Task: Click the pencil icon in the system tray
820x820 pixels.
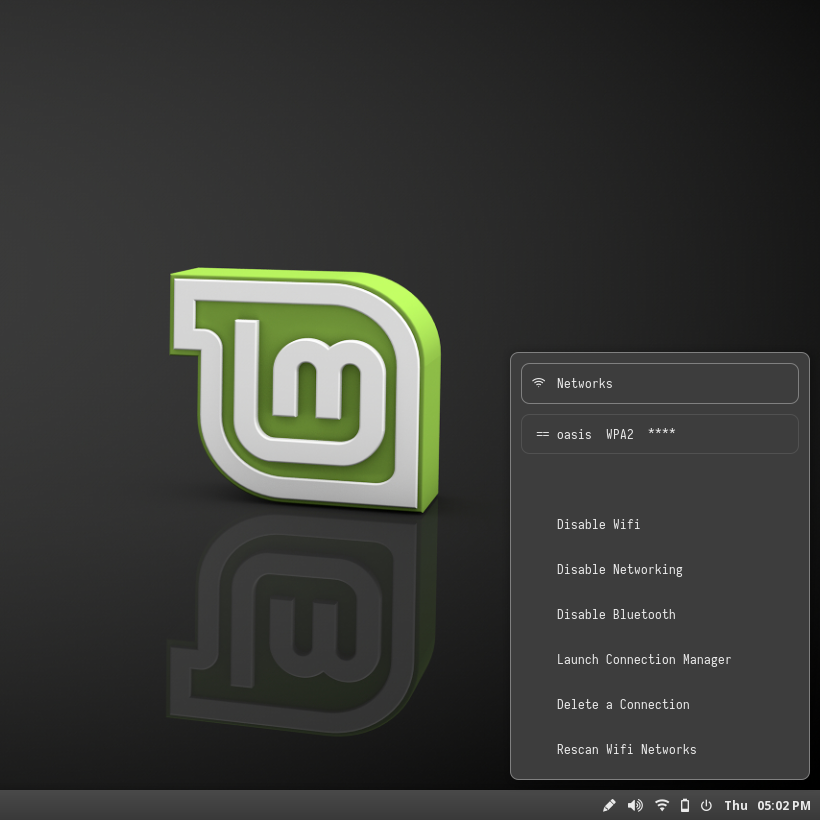Action: tap(609, 805)
